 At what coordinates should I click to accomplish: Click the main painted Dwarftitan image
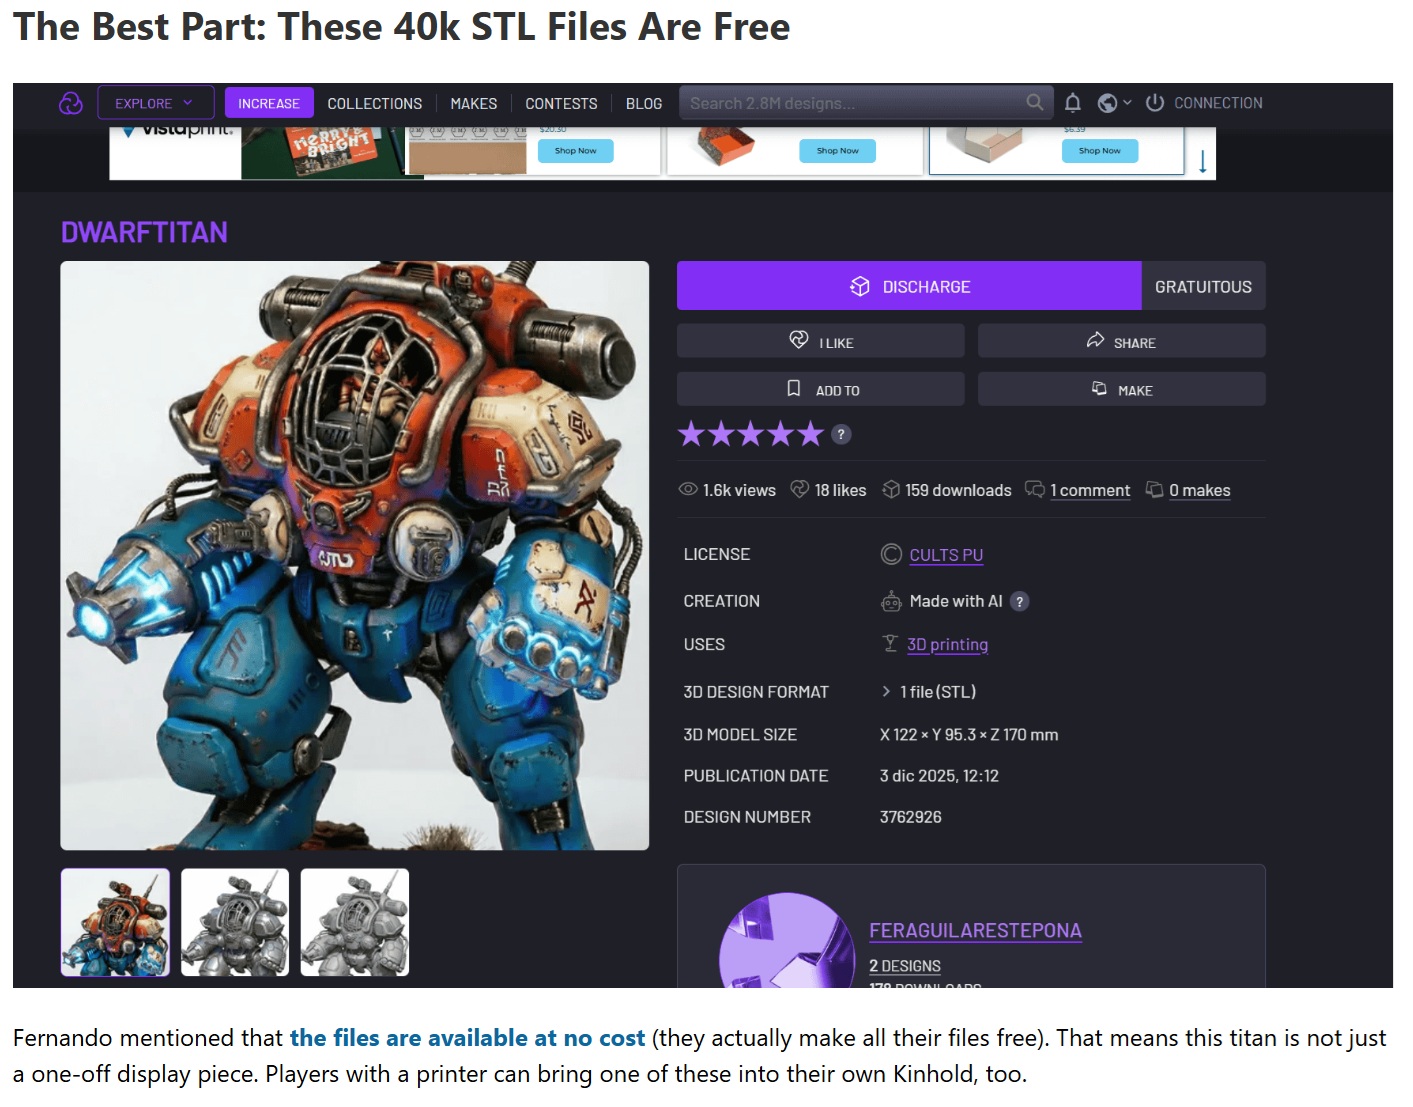[x=355, y=556]
